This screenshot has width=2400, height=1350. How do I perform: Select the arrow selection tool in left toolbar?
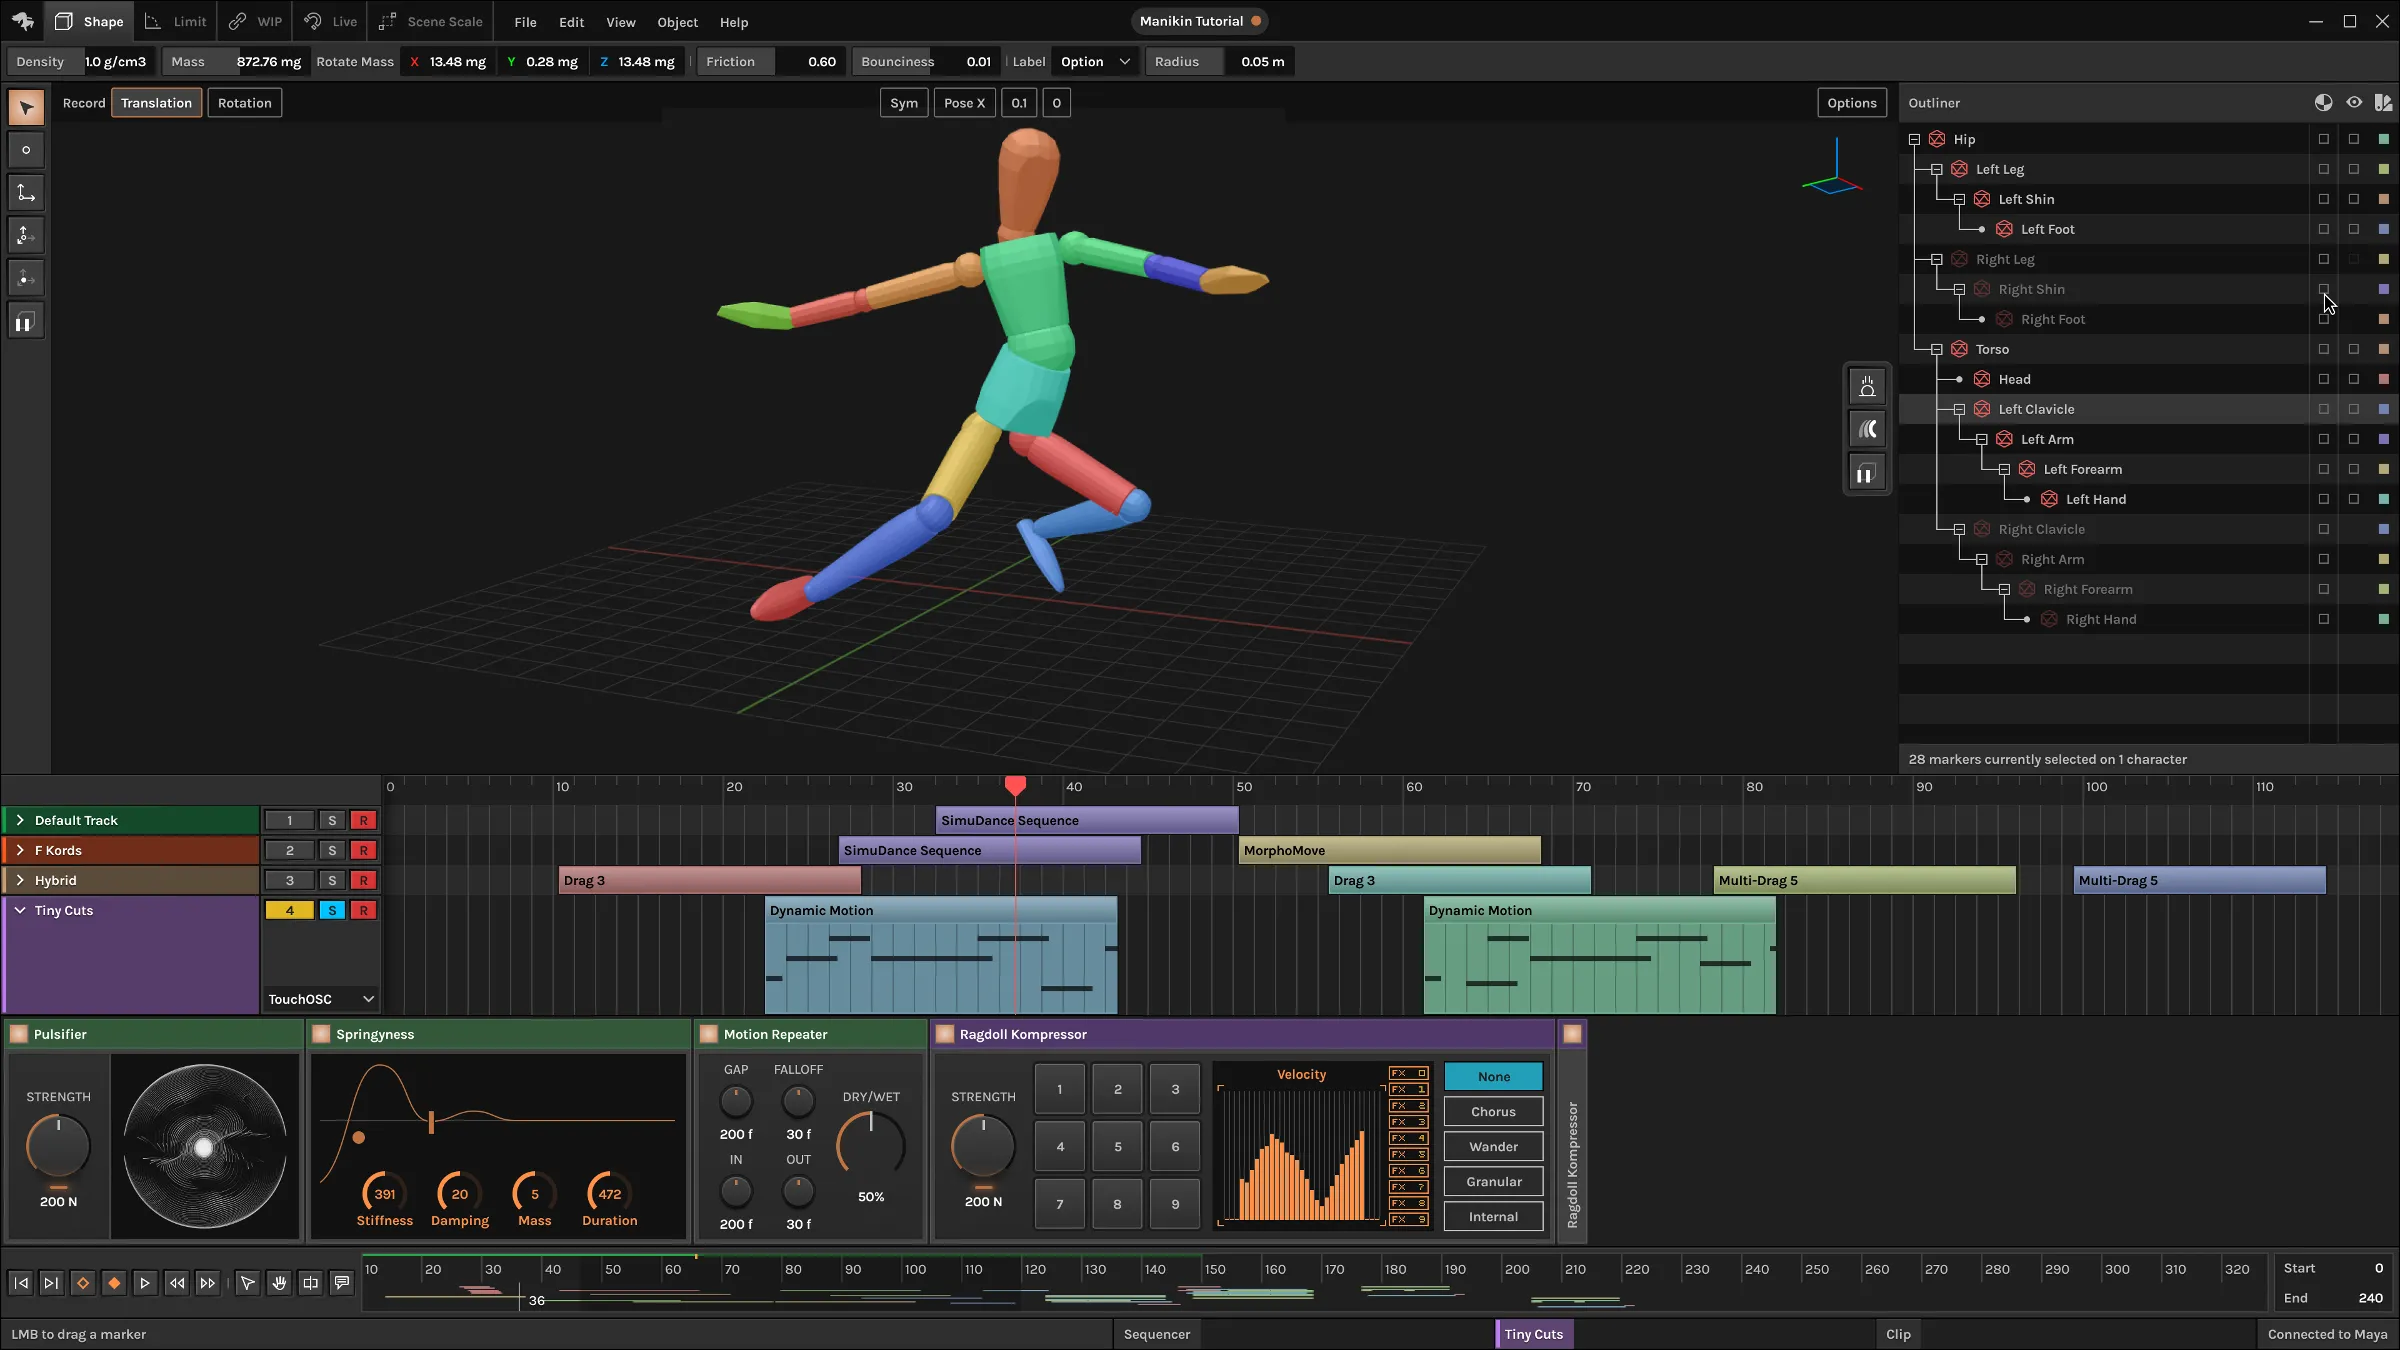point(26,108)
